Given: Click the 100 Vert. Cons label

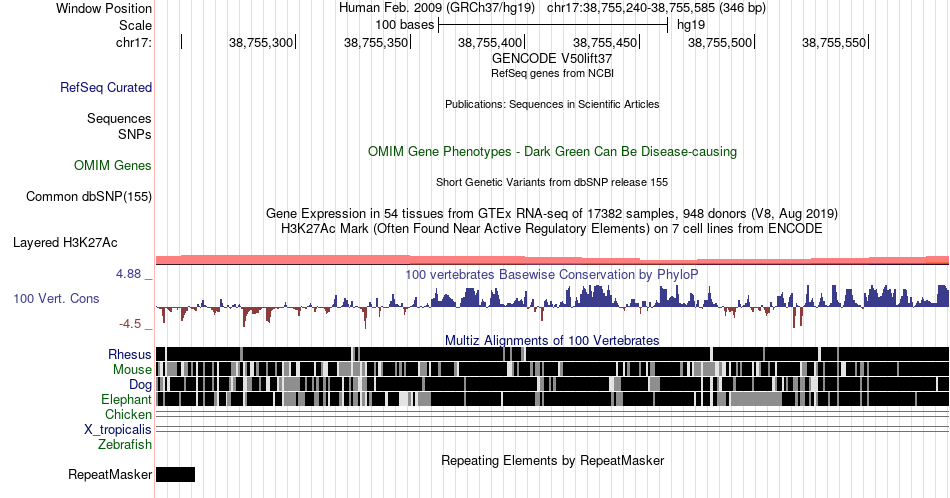Looking at the screenshot, I should click(56, 298).
